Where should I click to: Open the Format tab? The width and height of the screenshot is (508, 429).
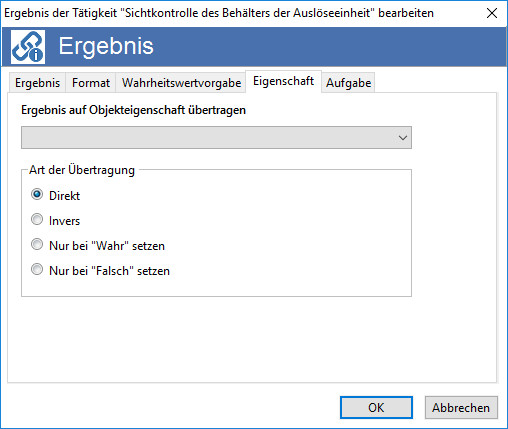(91, 83)
